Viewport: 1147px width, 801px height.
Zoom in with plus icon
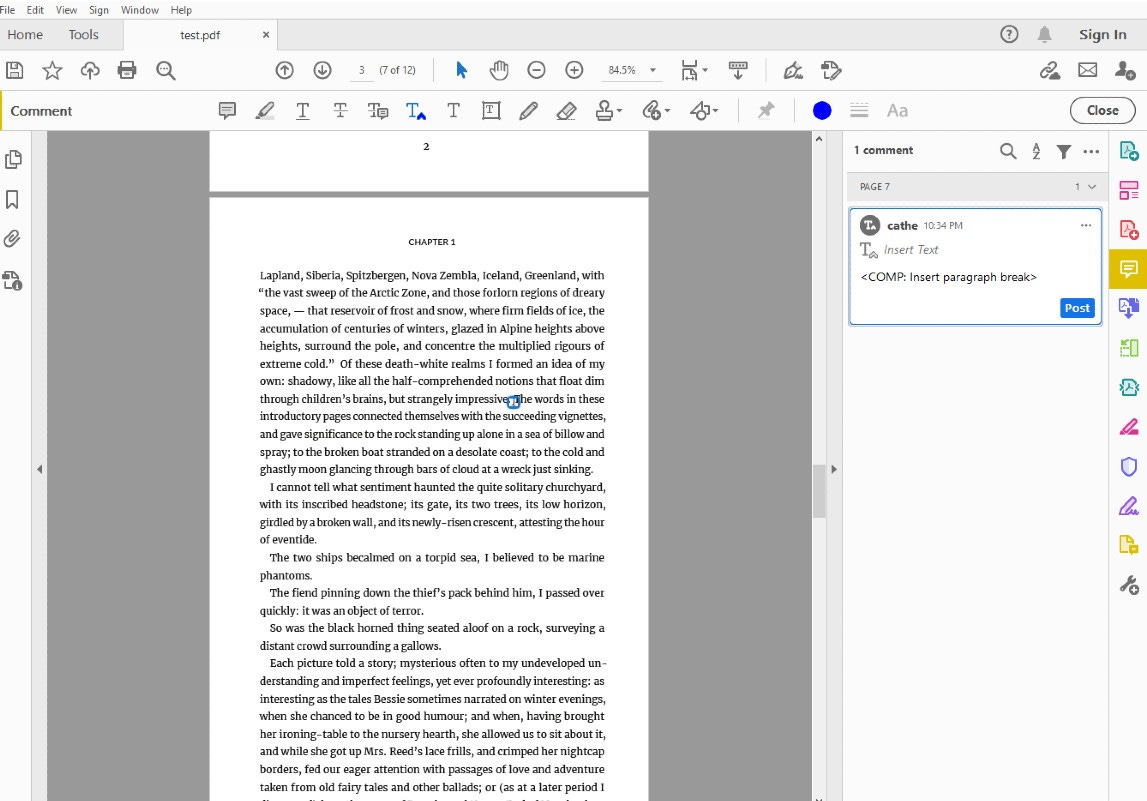tap(574, 70)
